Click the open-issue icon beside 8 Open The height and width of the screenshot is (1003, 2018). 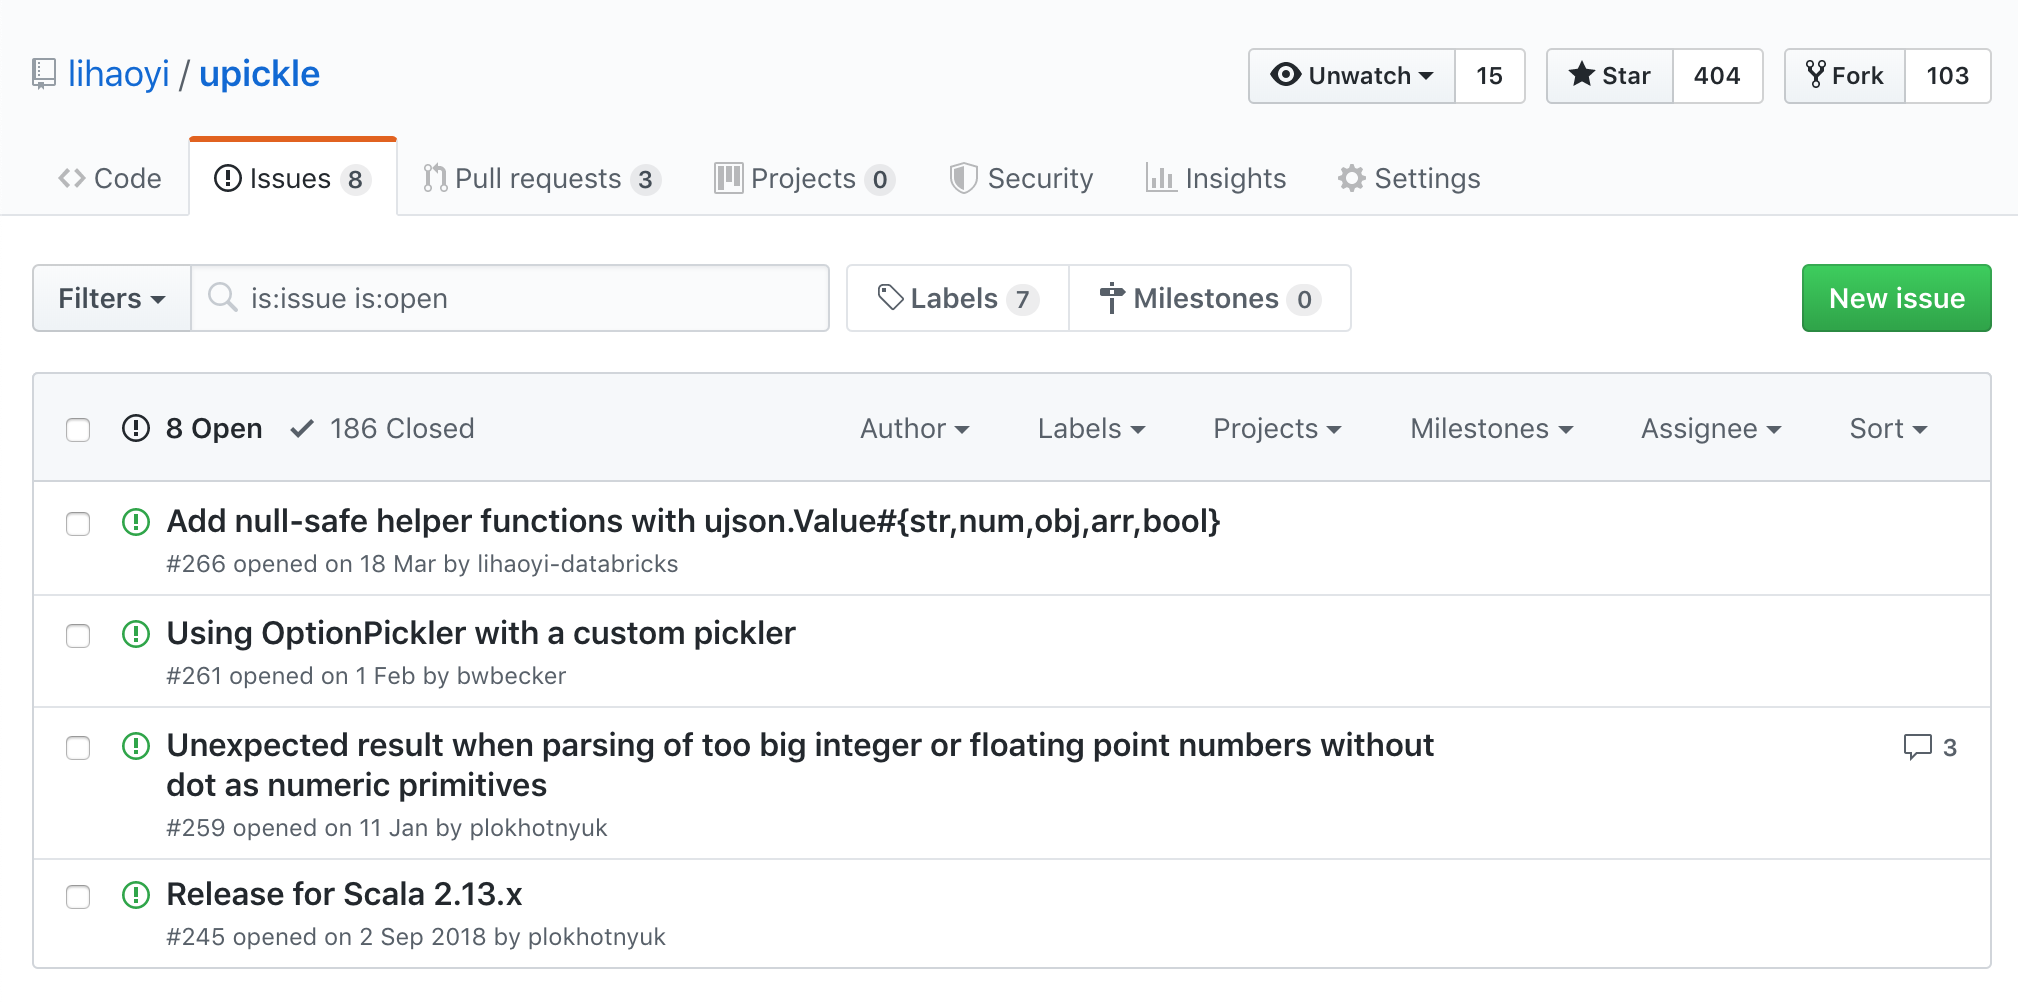[136, 429]
